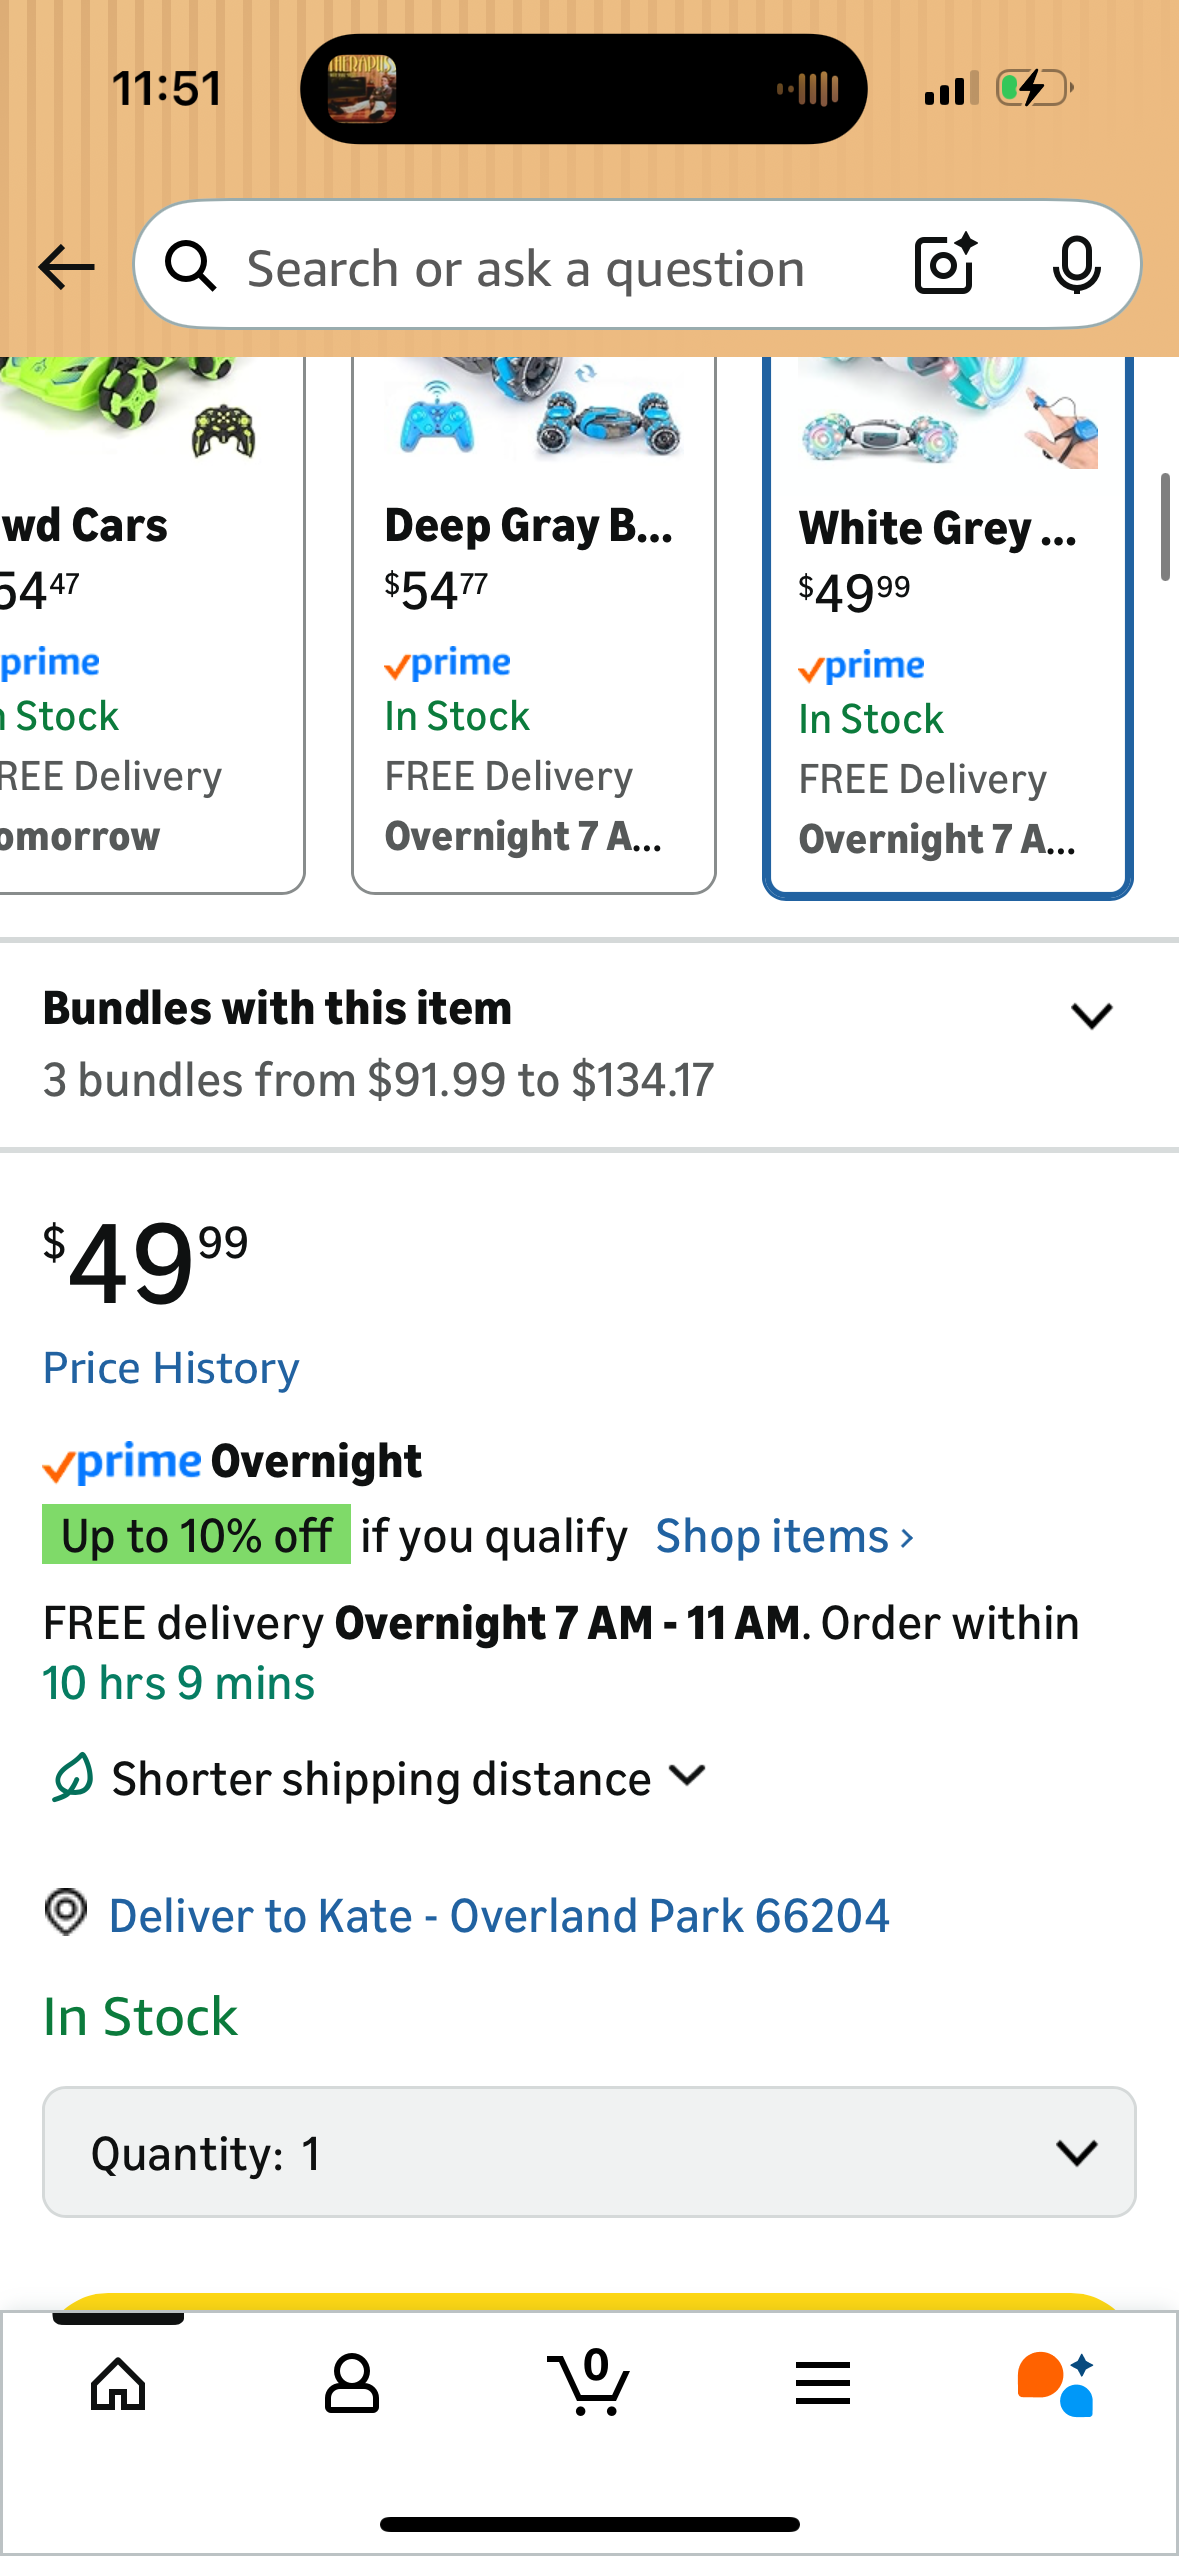Open the hamburger menu

823,2384
